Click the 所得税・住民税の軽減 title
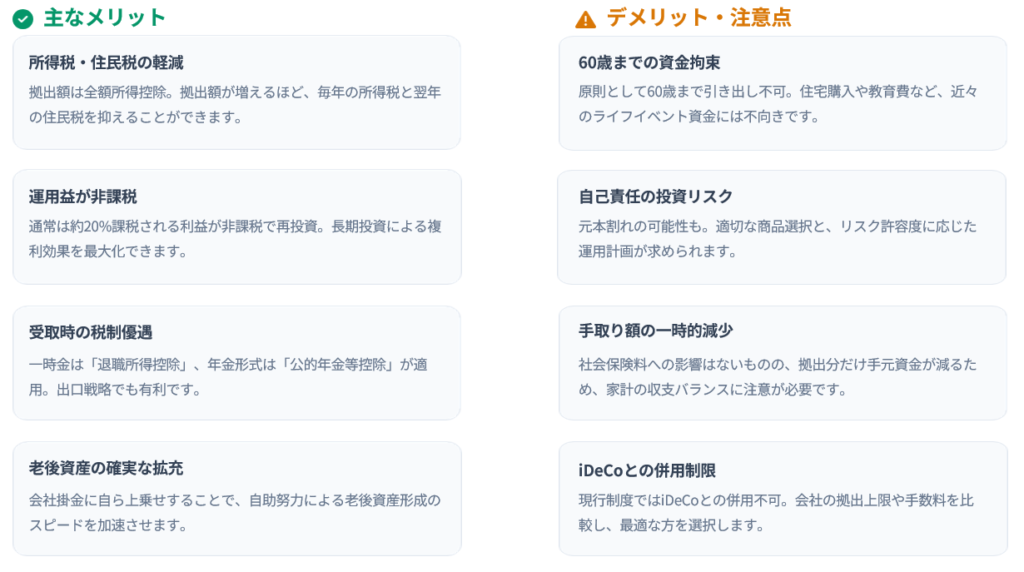 [x=106, y=62]
